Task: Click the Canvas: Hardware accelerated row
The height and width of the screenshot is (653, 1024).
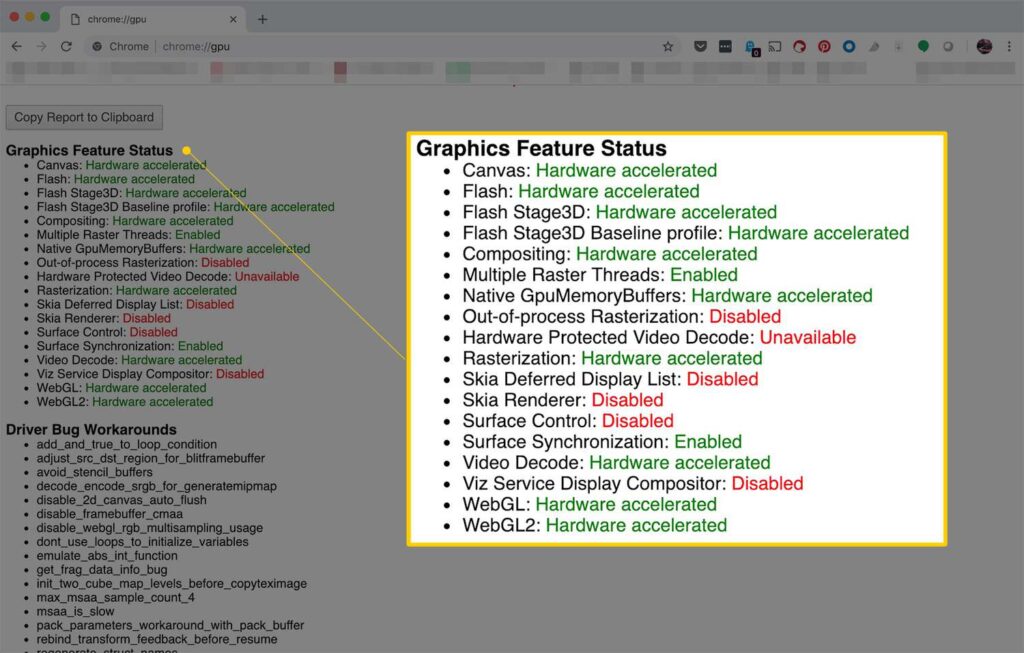Action: pos(121,165)
